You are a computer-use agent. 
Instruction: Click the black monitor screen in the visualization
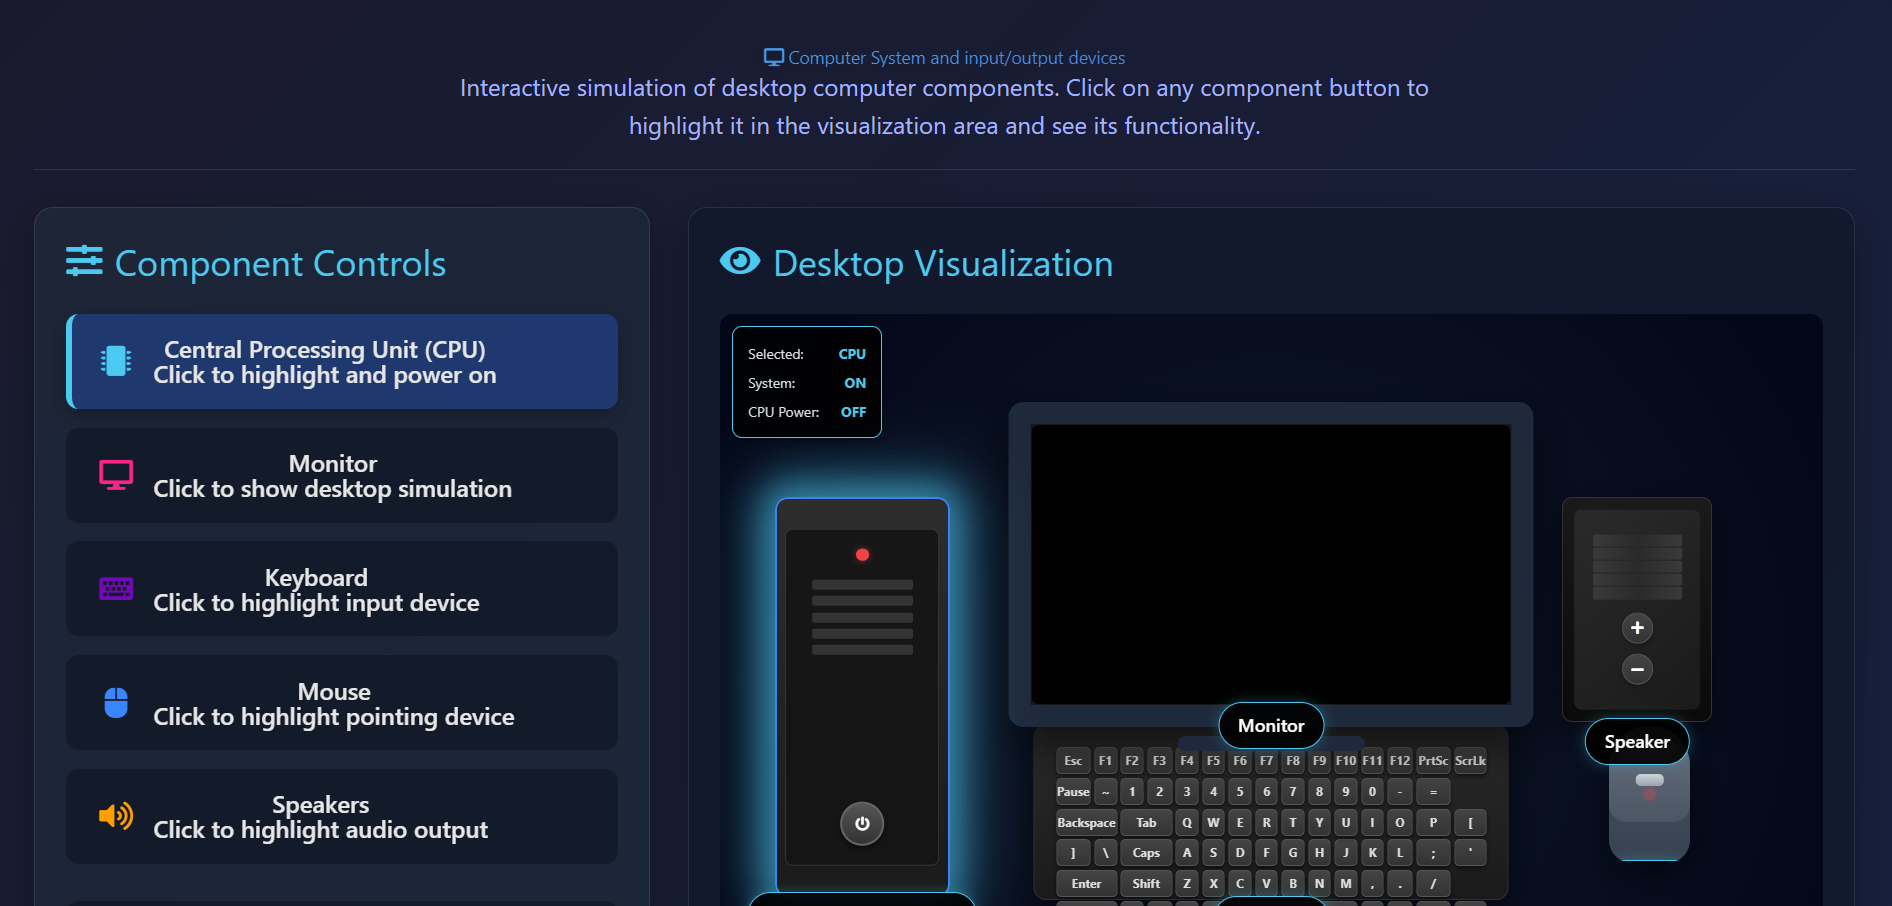[x=1270, y=564]
